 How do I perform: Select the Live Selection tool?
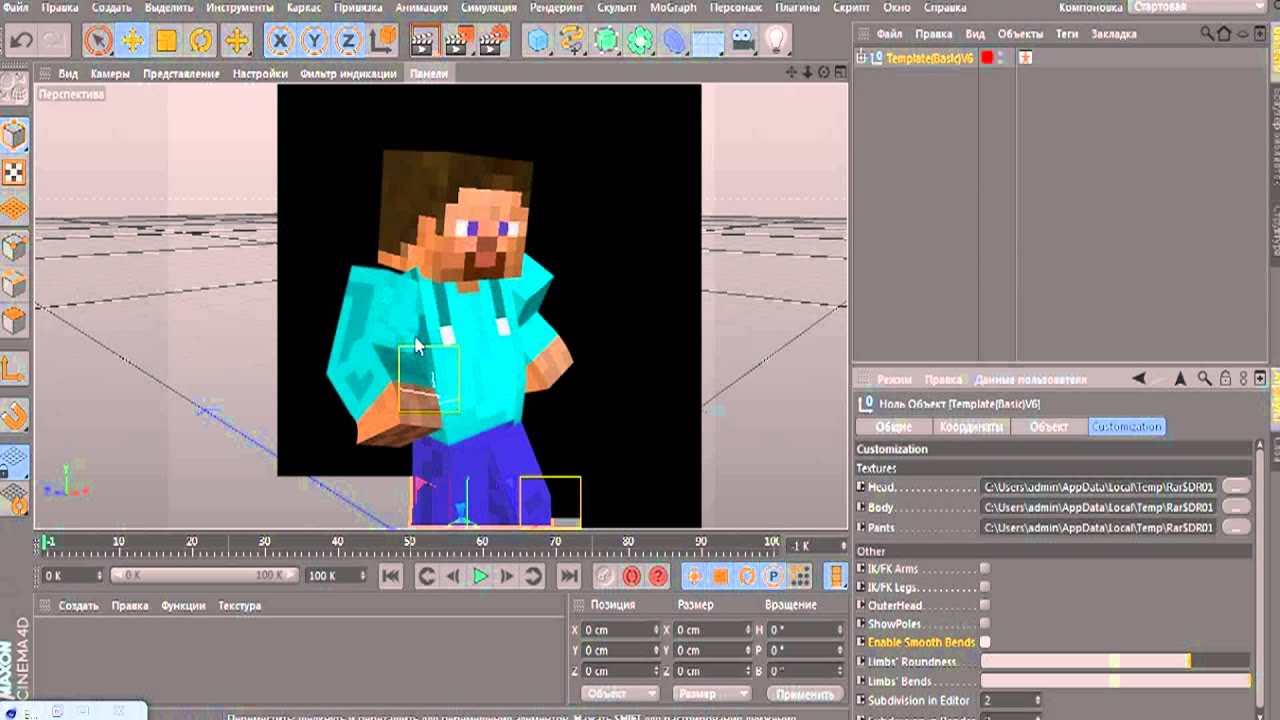[98, 41]
